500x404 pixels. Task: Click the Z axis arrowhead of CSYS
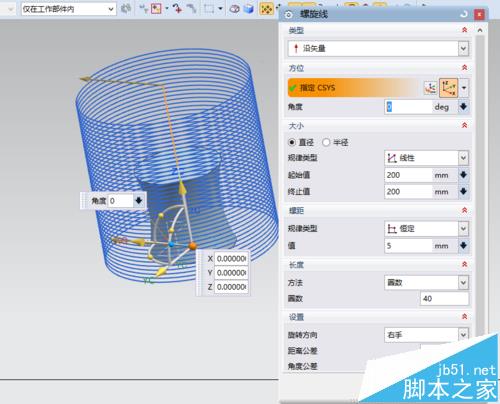[x=182, y=187]
